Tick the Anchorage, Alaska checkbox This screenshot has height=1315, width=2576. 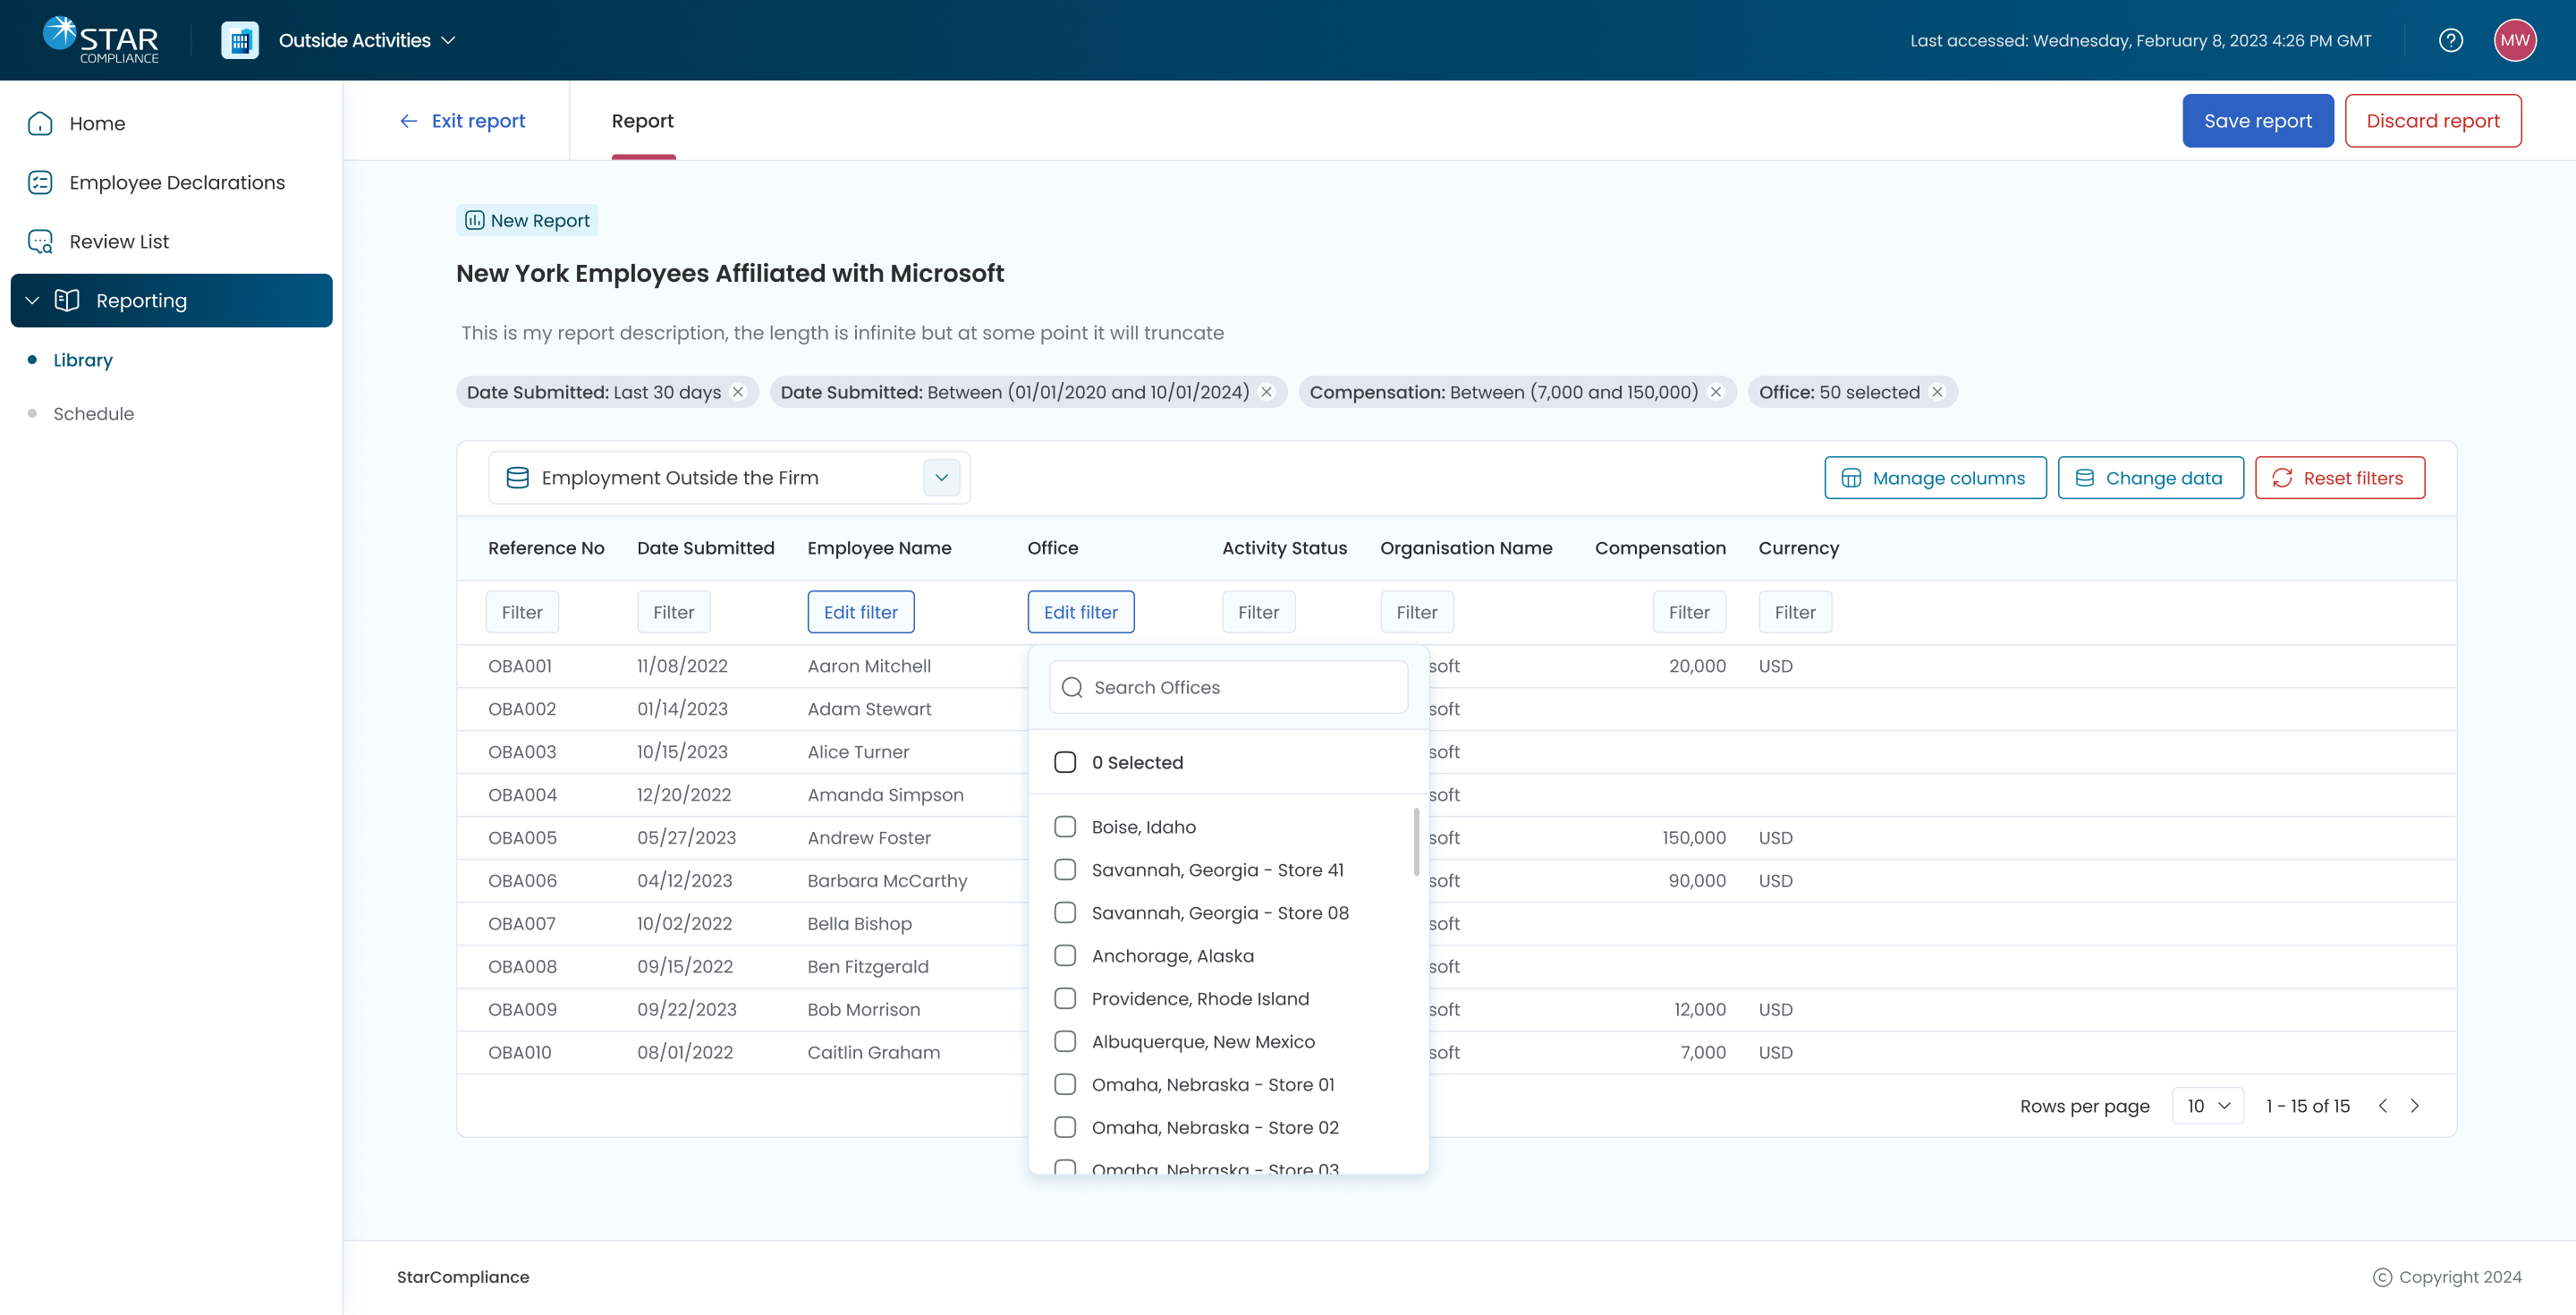pyautogui.click(x=1065, y=955)
